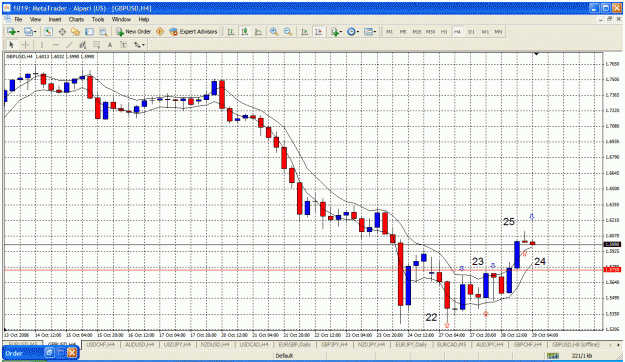Open the Help menu

[144, 19]
